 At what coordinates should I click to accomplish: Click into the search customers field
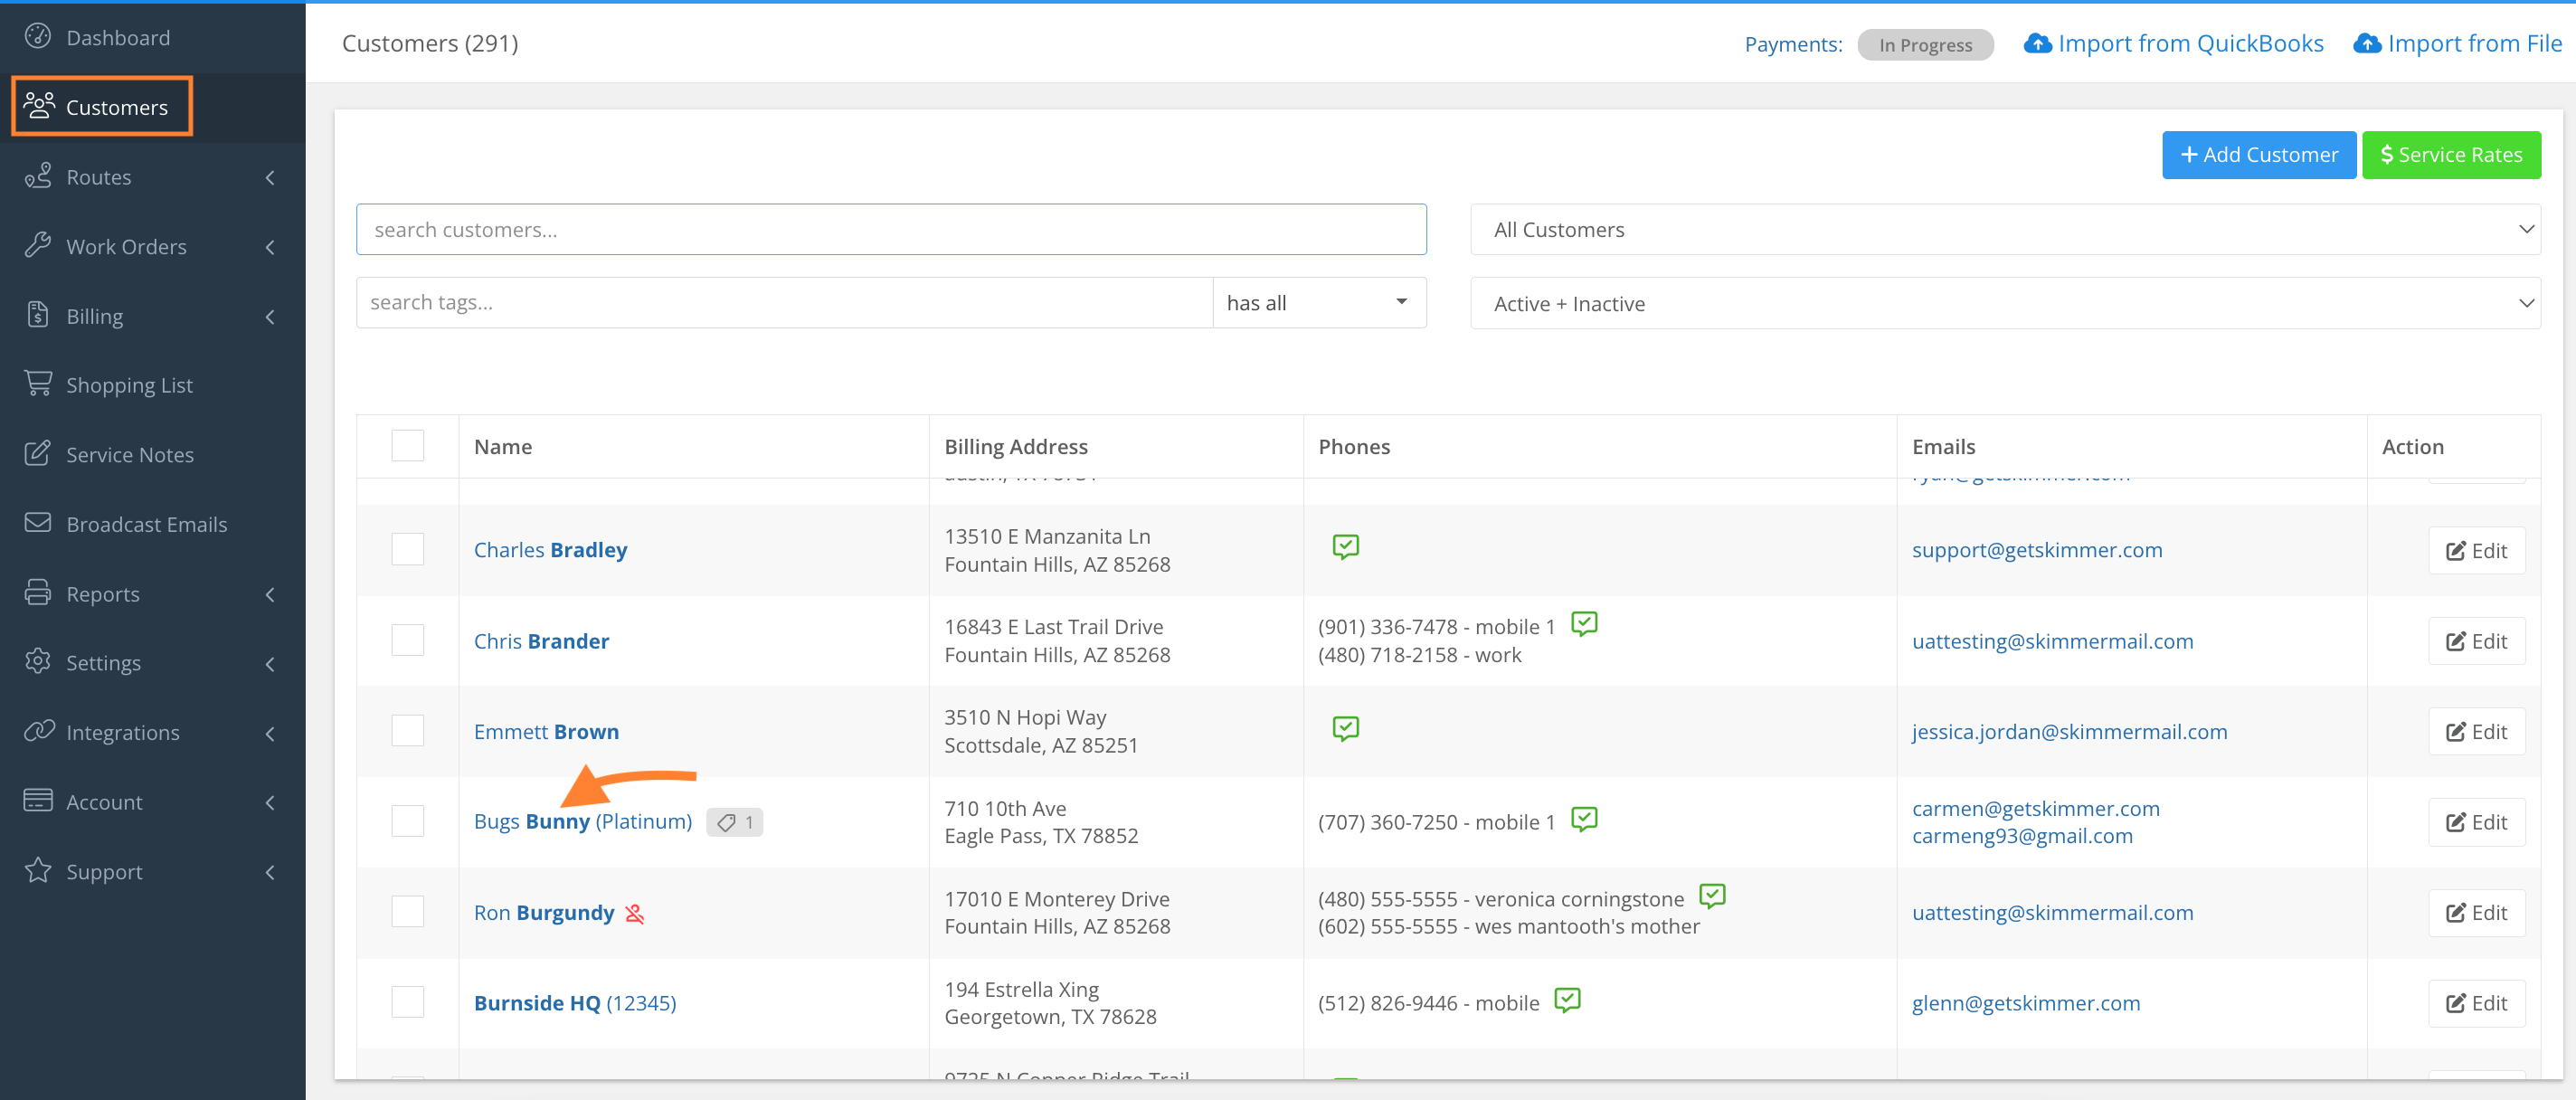890,230
